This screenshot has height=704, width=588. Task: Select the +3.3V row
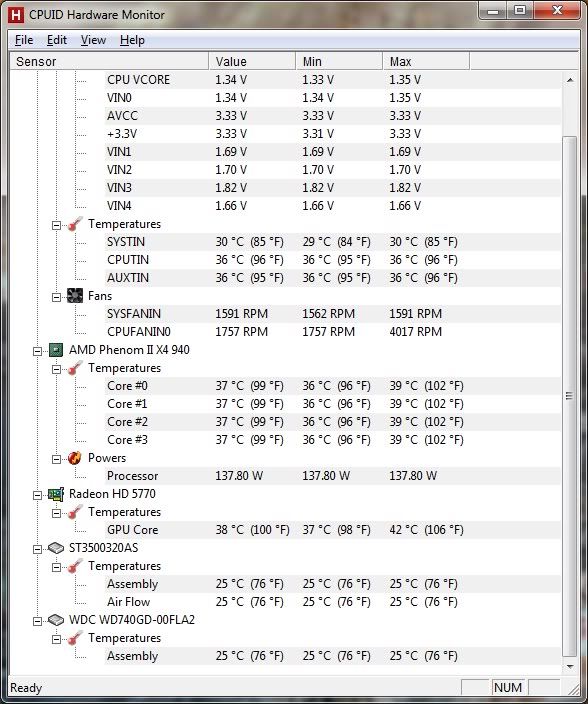pyautogui.click(x=332, y=133)
